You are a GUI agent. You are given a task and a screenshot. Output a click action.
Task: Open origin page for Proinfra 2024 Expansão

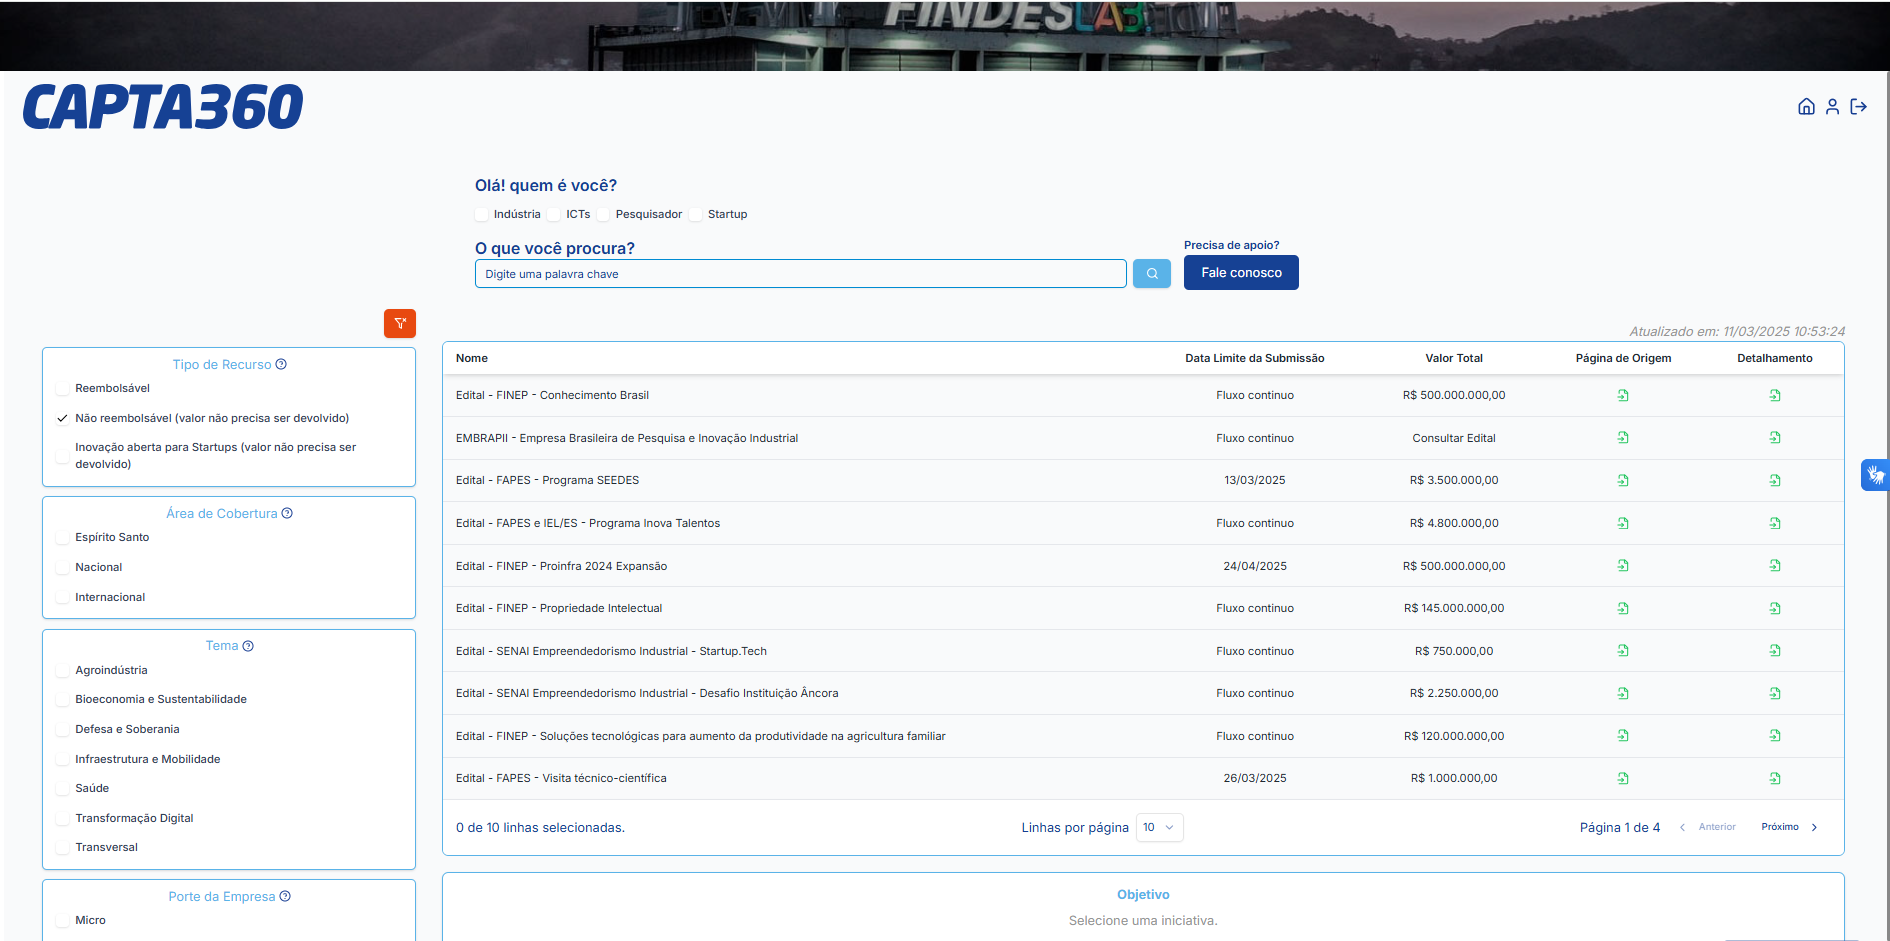click(1623, 566)
